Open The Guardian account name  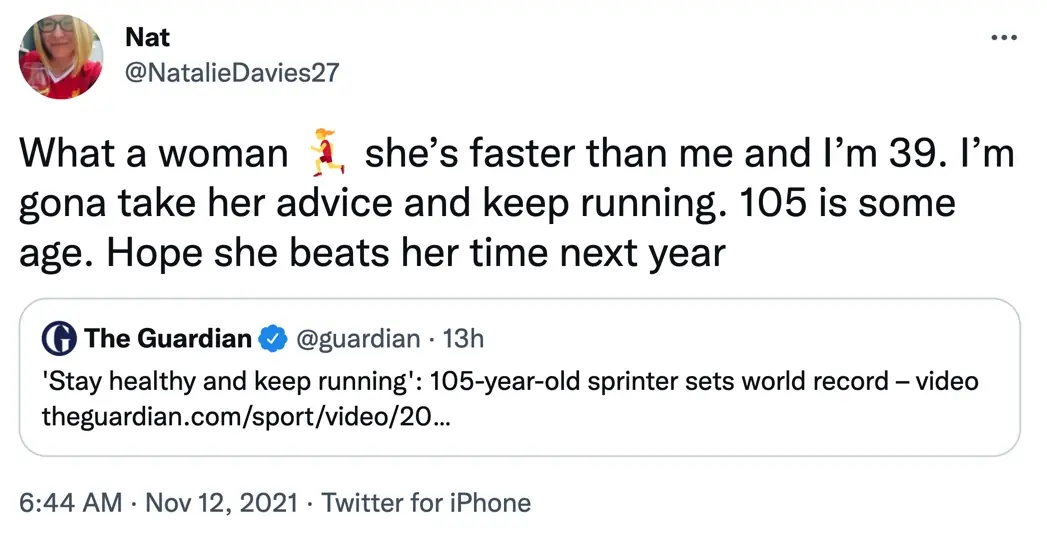click(x=168, y=339)
